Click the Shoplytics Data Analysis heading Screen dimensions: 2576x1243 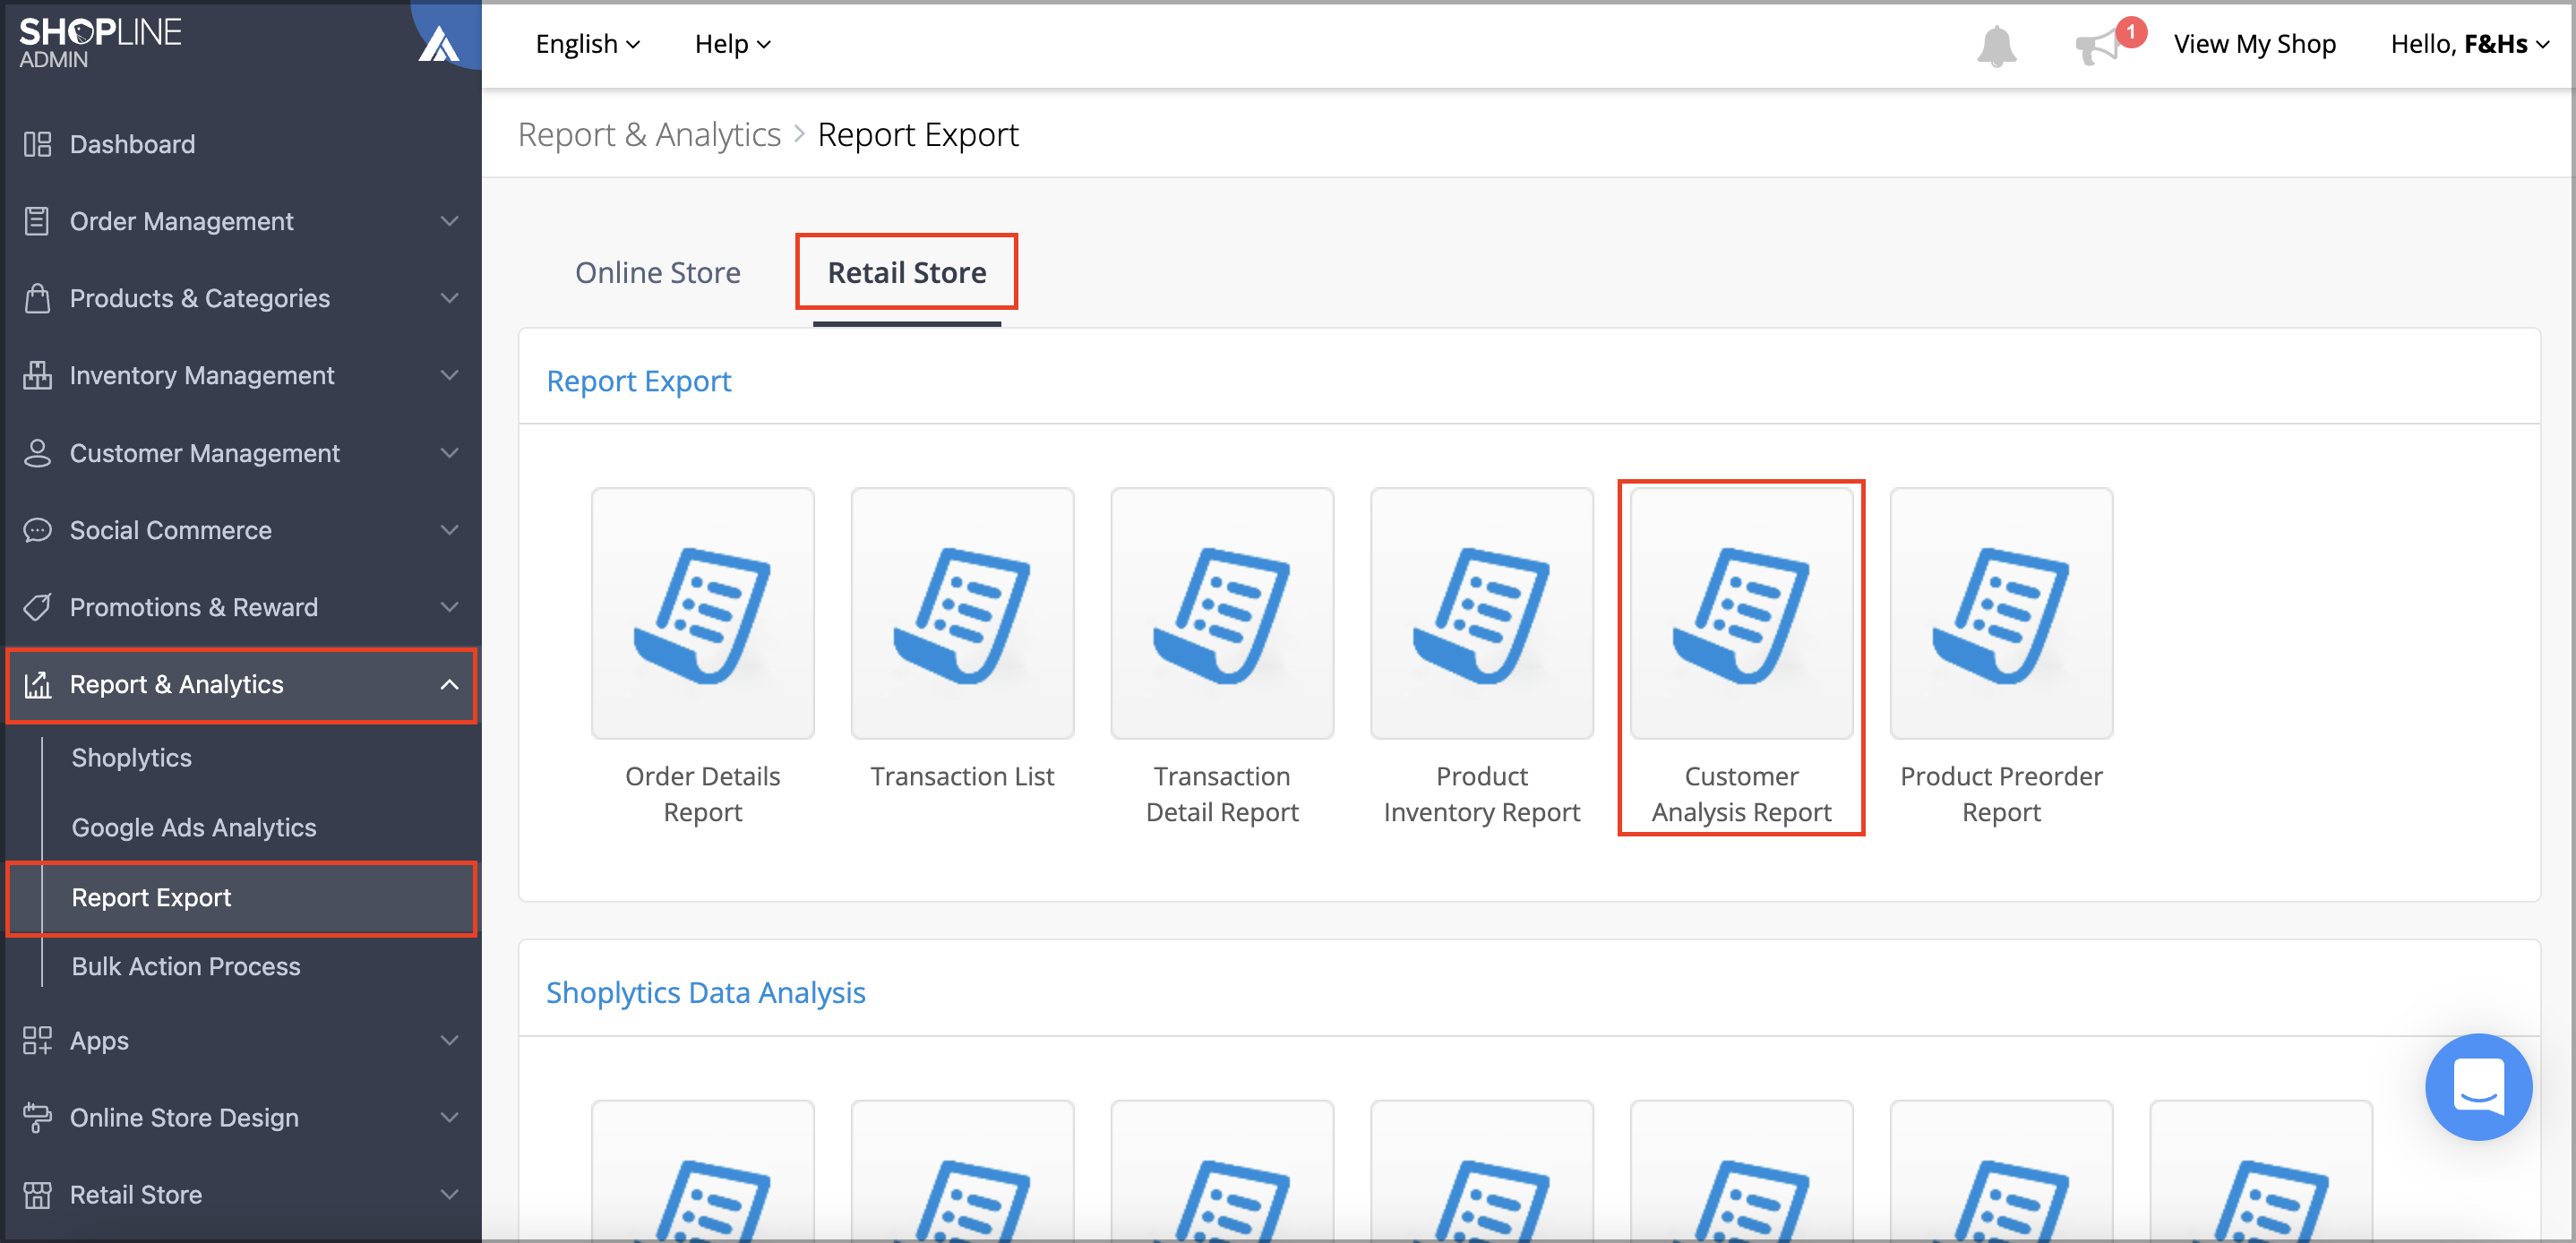point(705,993)
